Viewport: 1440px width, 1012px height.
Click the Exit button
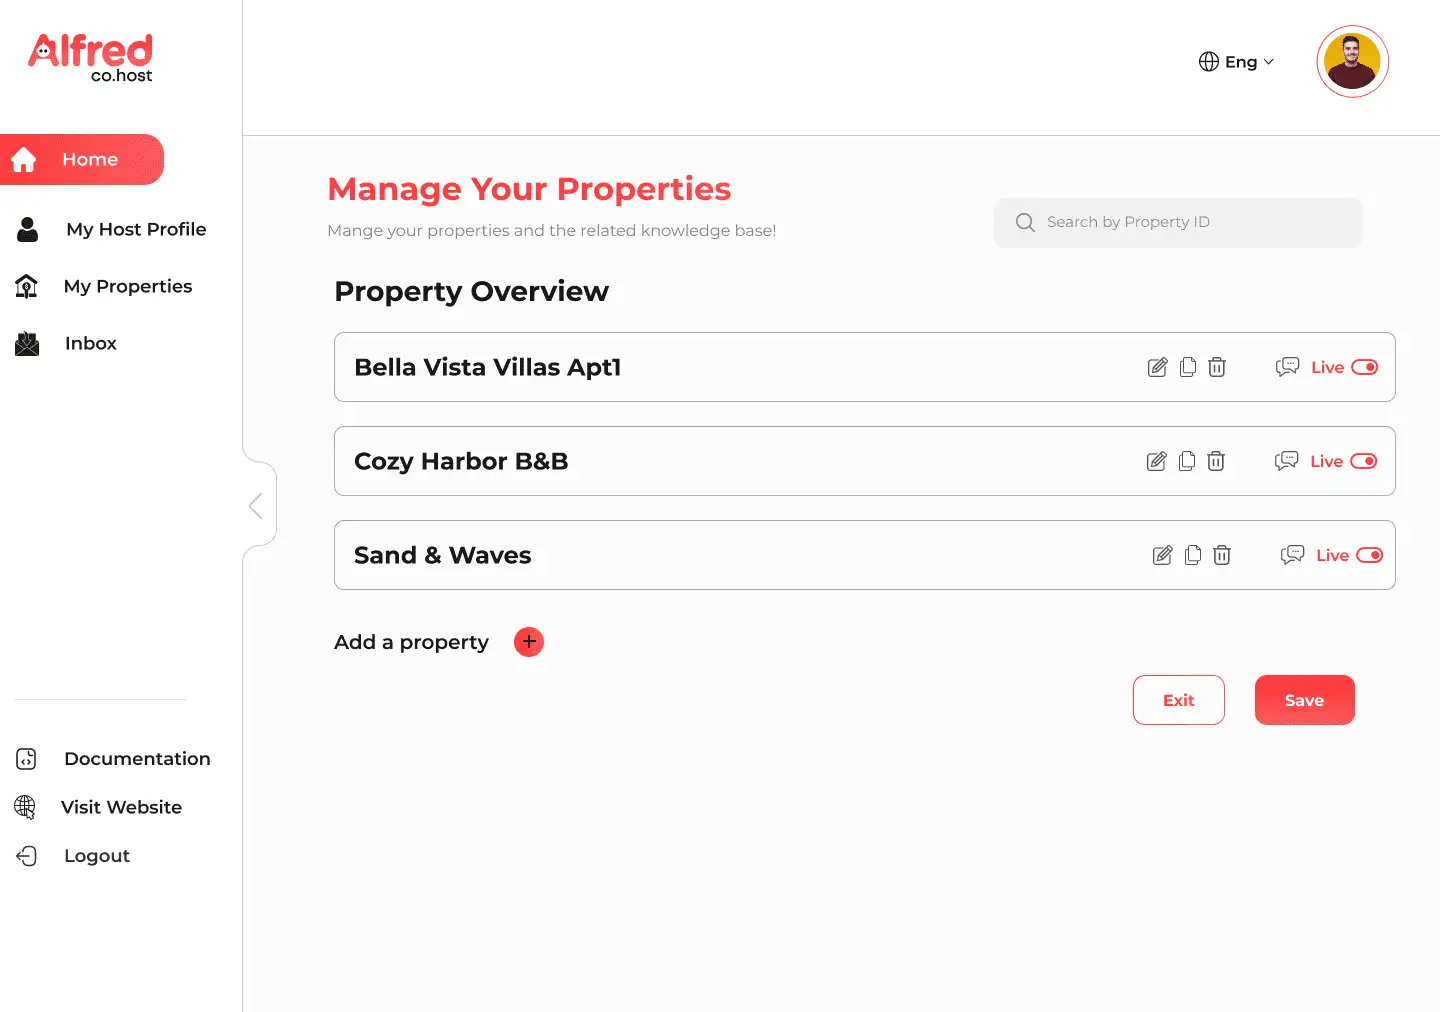click(1178, 700)
